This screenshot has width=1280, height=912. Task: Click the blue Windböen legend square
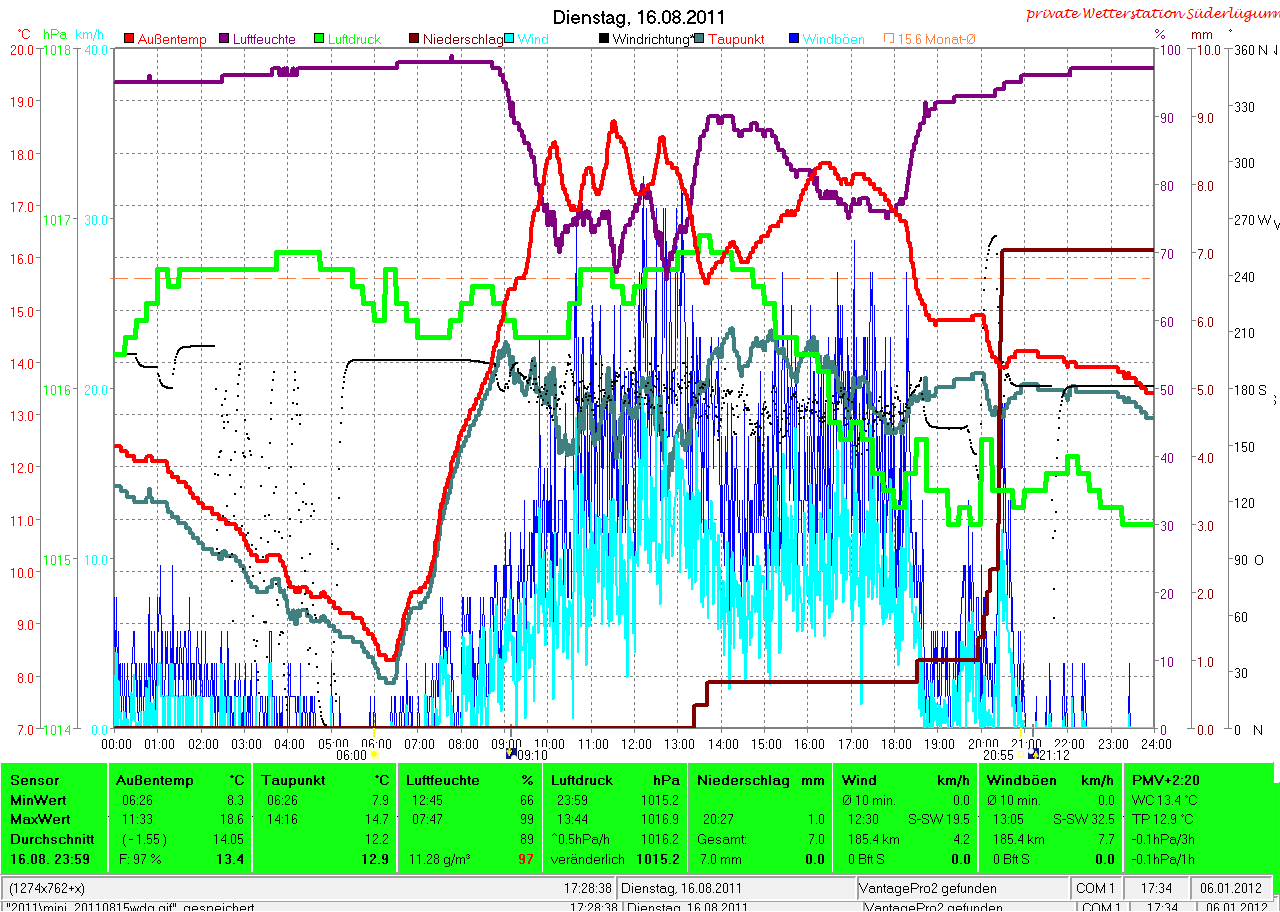tap(795, 39)
